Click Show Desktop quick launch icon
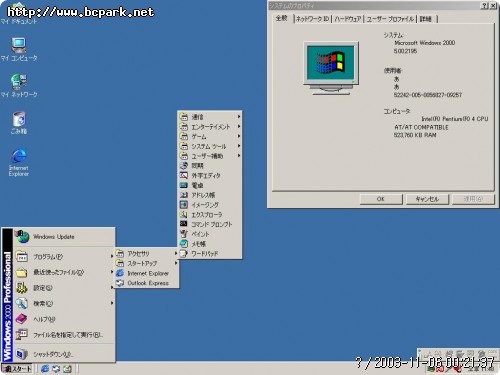Screen dimensions: 500x375 pyautogui.click(x=67, y=369)
